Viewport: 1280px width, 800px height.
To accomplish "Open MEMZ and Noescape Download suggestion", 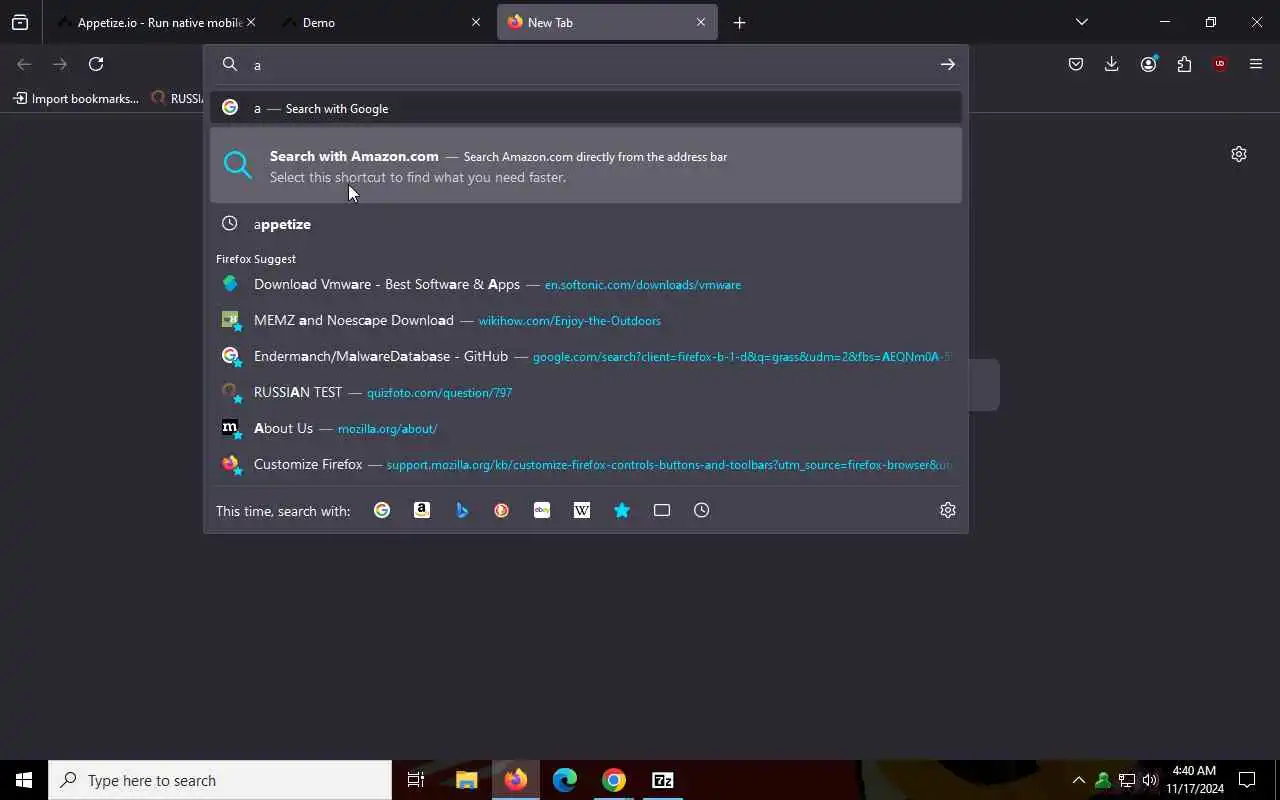I will point(586,320).
